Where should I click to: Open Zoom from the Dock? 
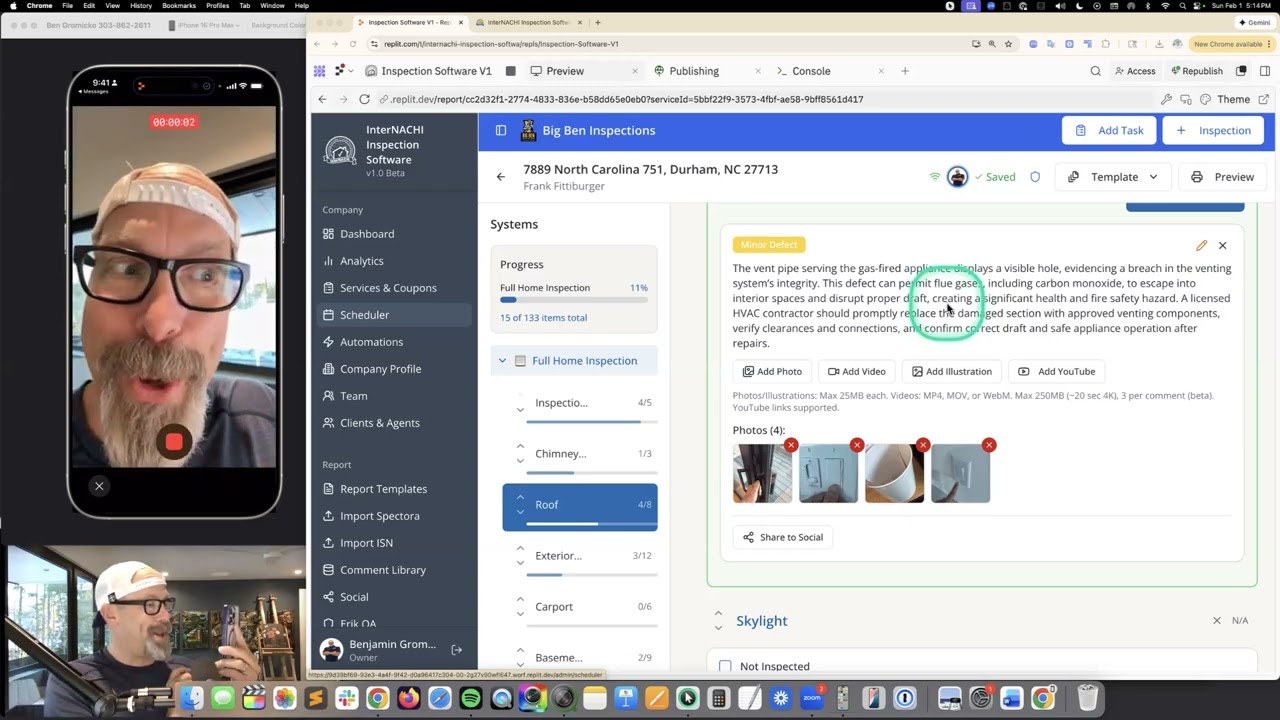811,697
